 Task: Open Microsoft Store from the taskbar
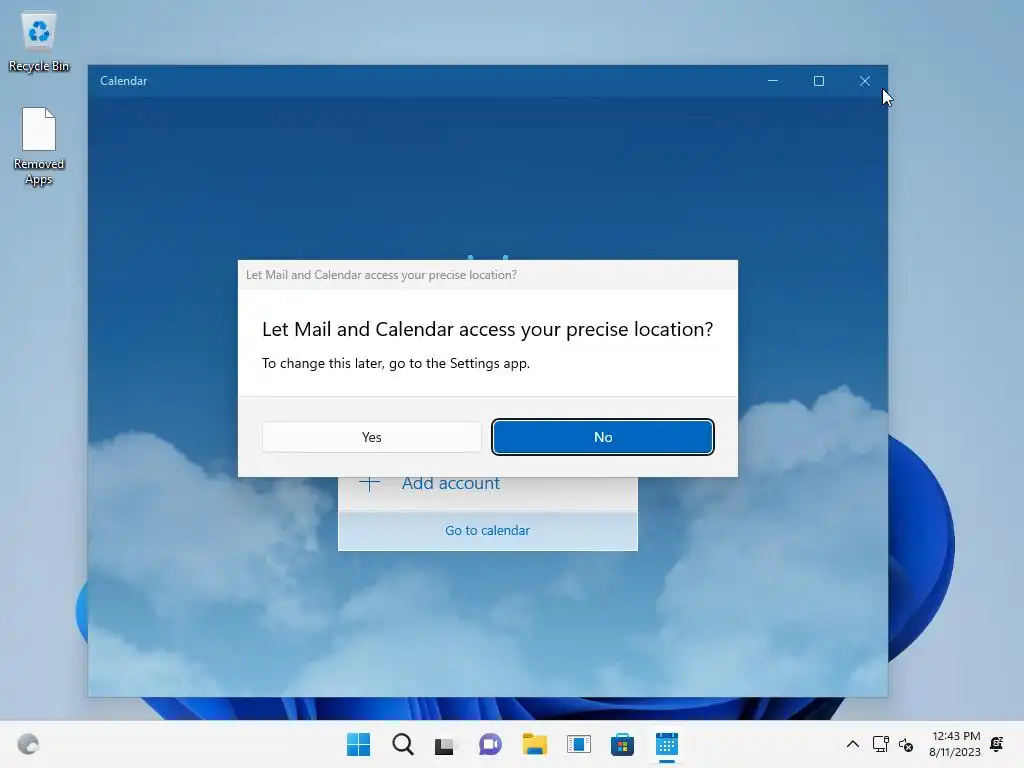coord(622,744)
